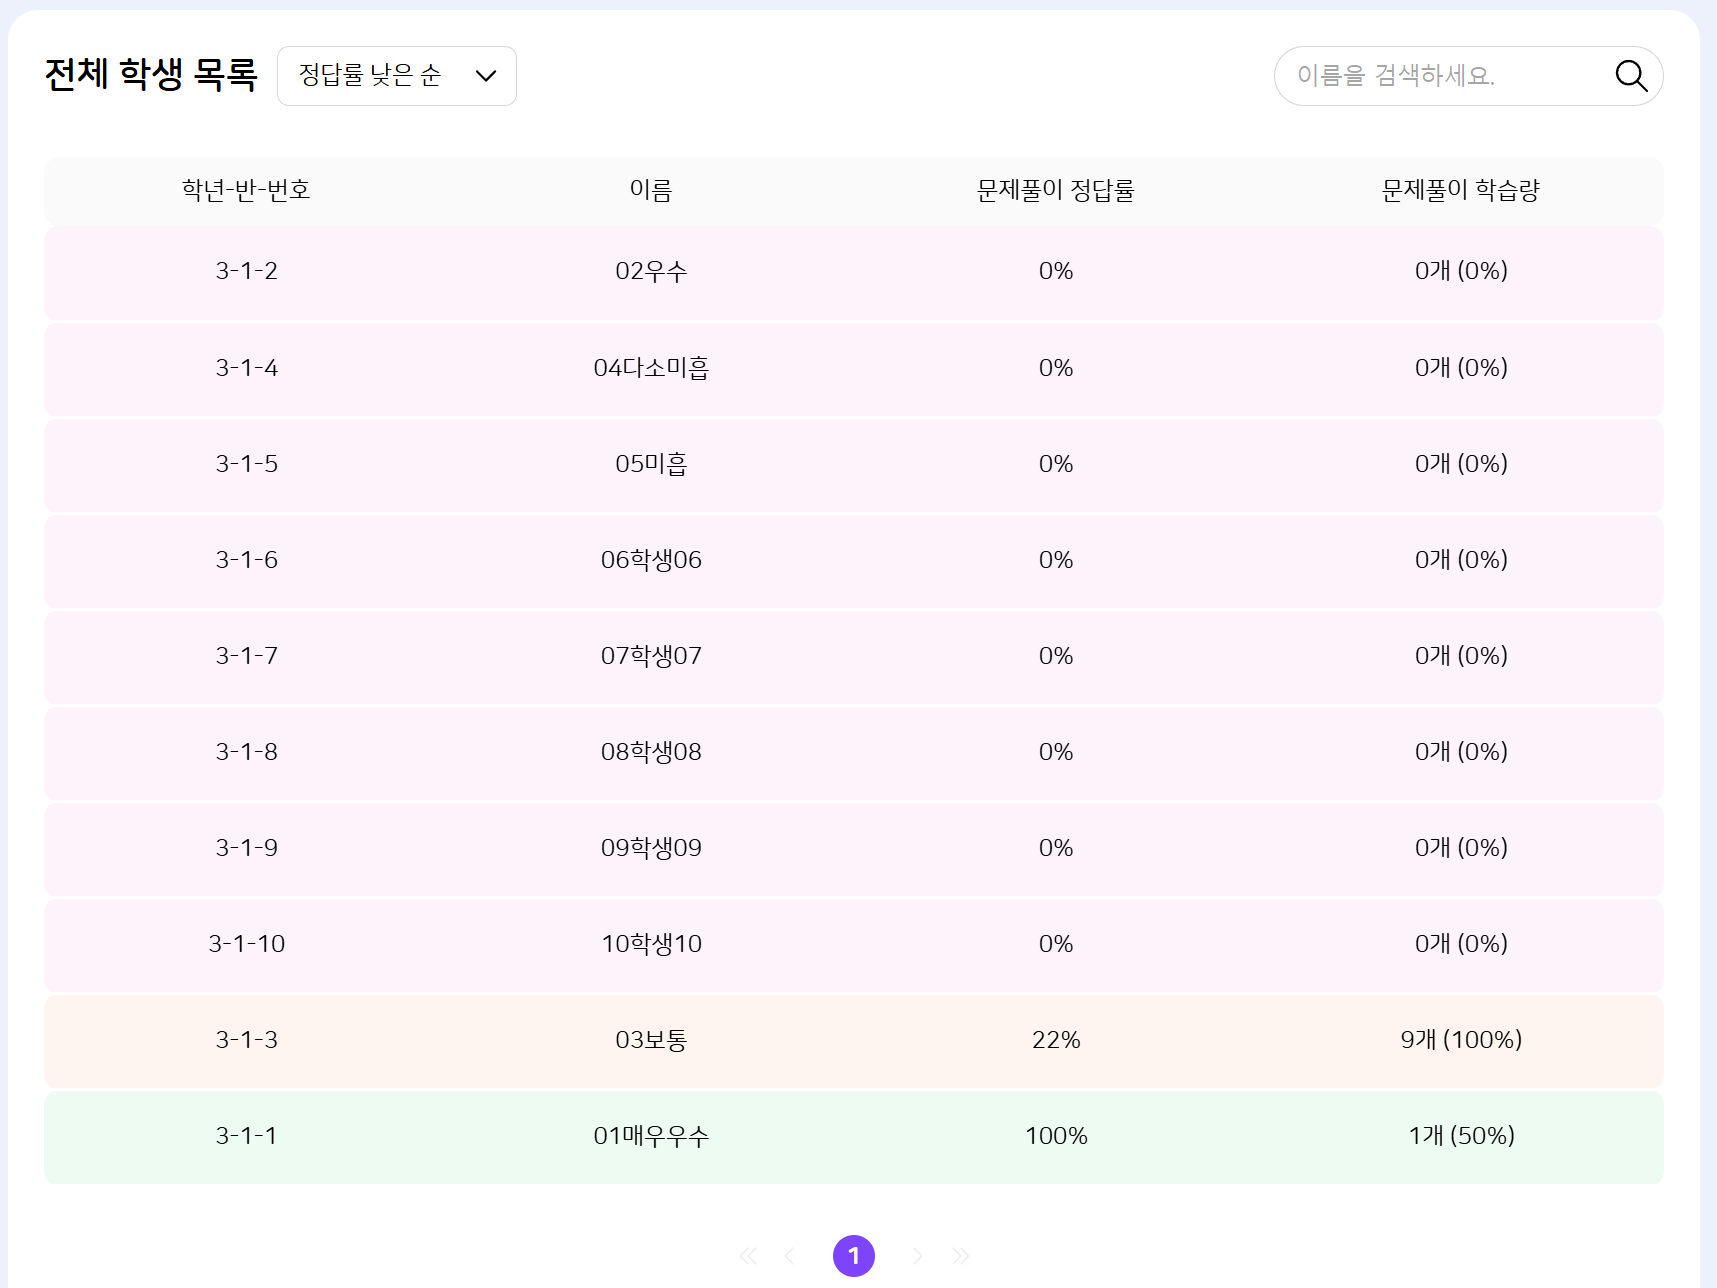Click the 100% accuracy value

[1056, 1136]
